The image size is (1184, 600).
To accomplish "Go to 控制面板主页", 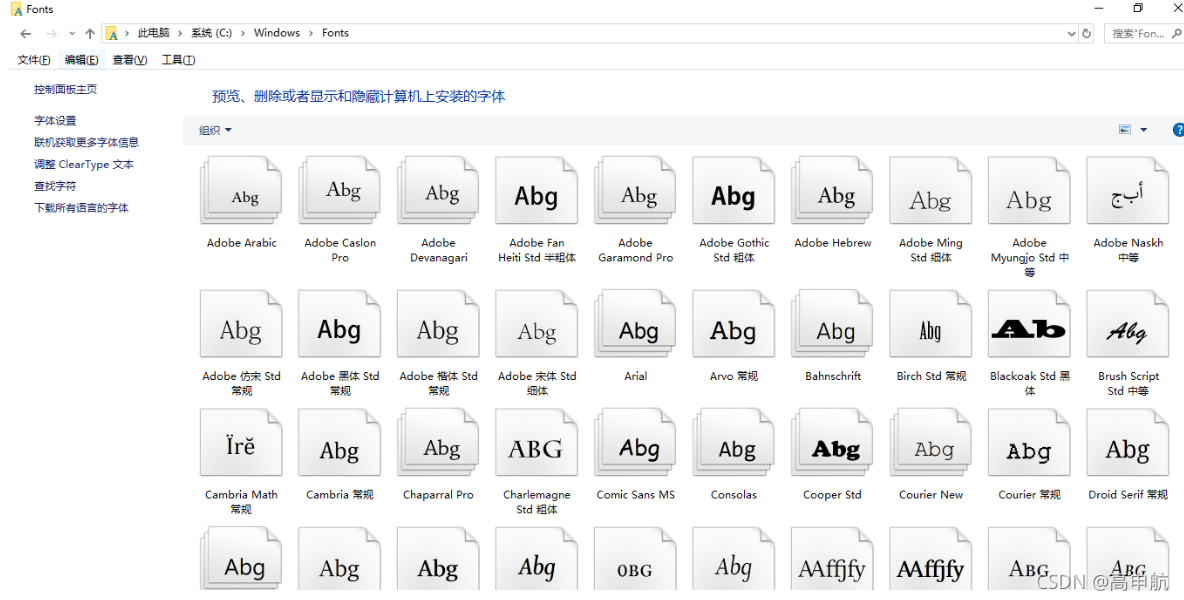I will coord(66,89).
